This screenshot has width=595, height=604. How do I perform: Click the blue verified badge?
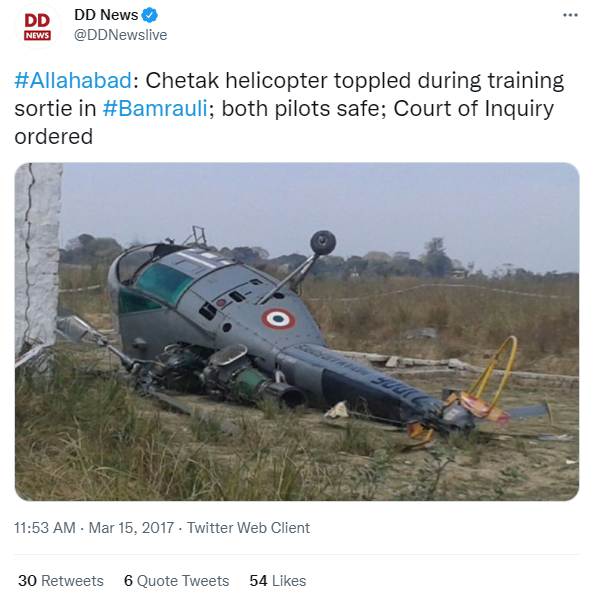[149, 15]
